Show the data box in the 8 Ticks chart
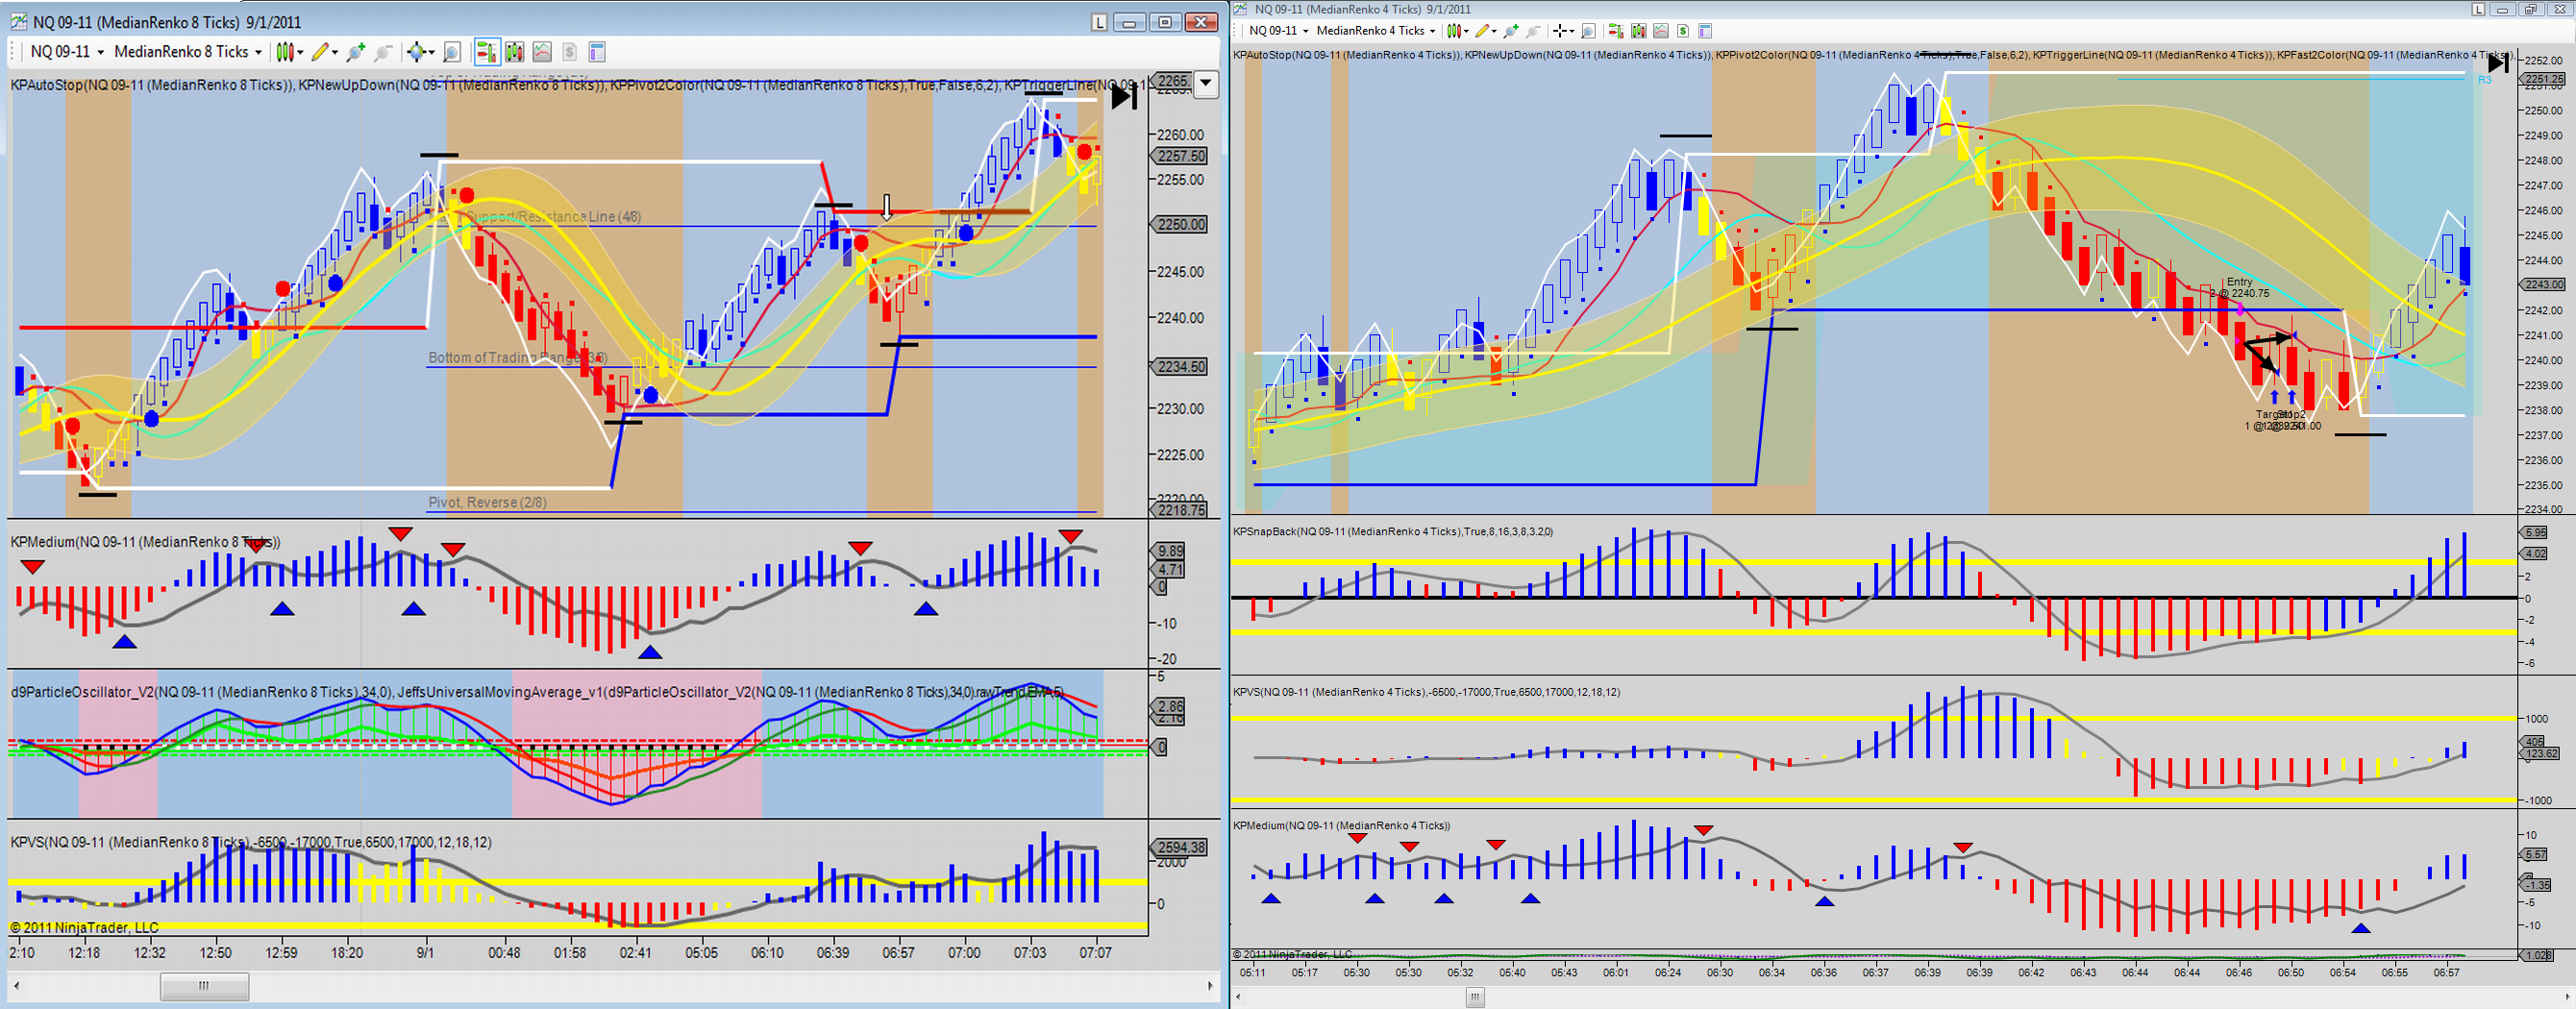The height and width of the screenshot is (1009, 2576). click(452, 52)
